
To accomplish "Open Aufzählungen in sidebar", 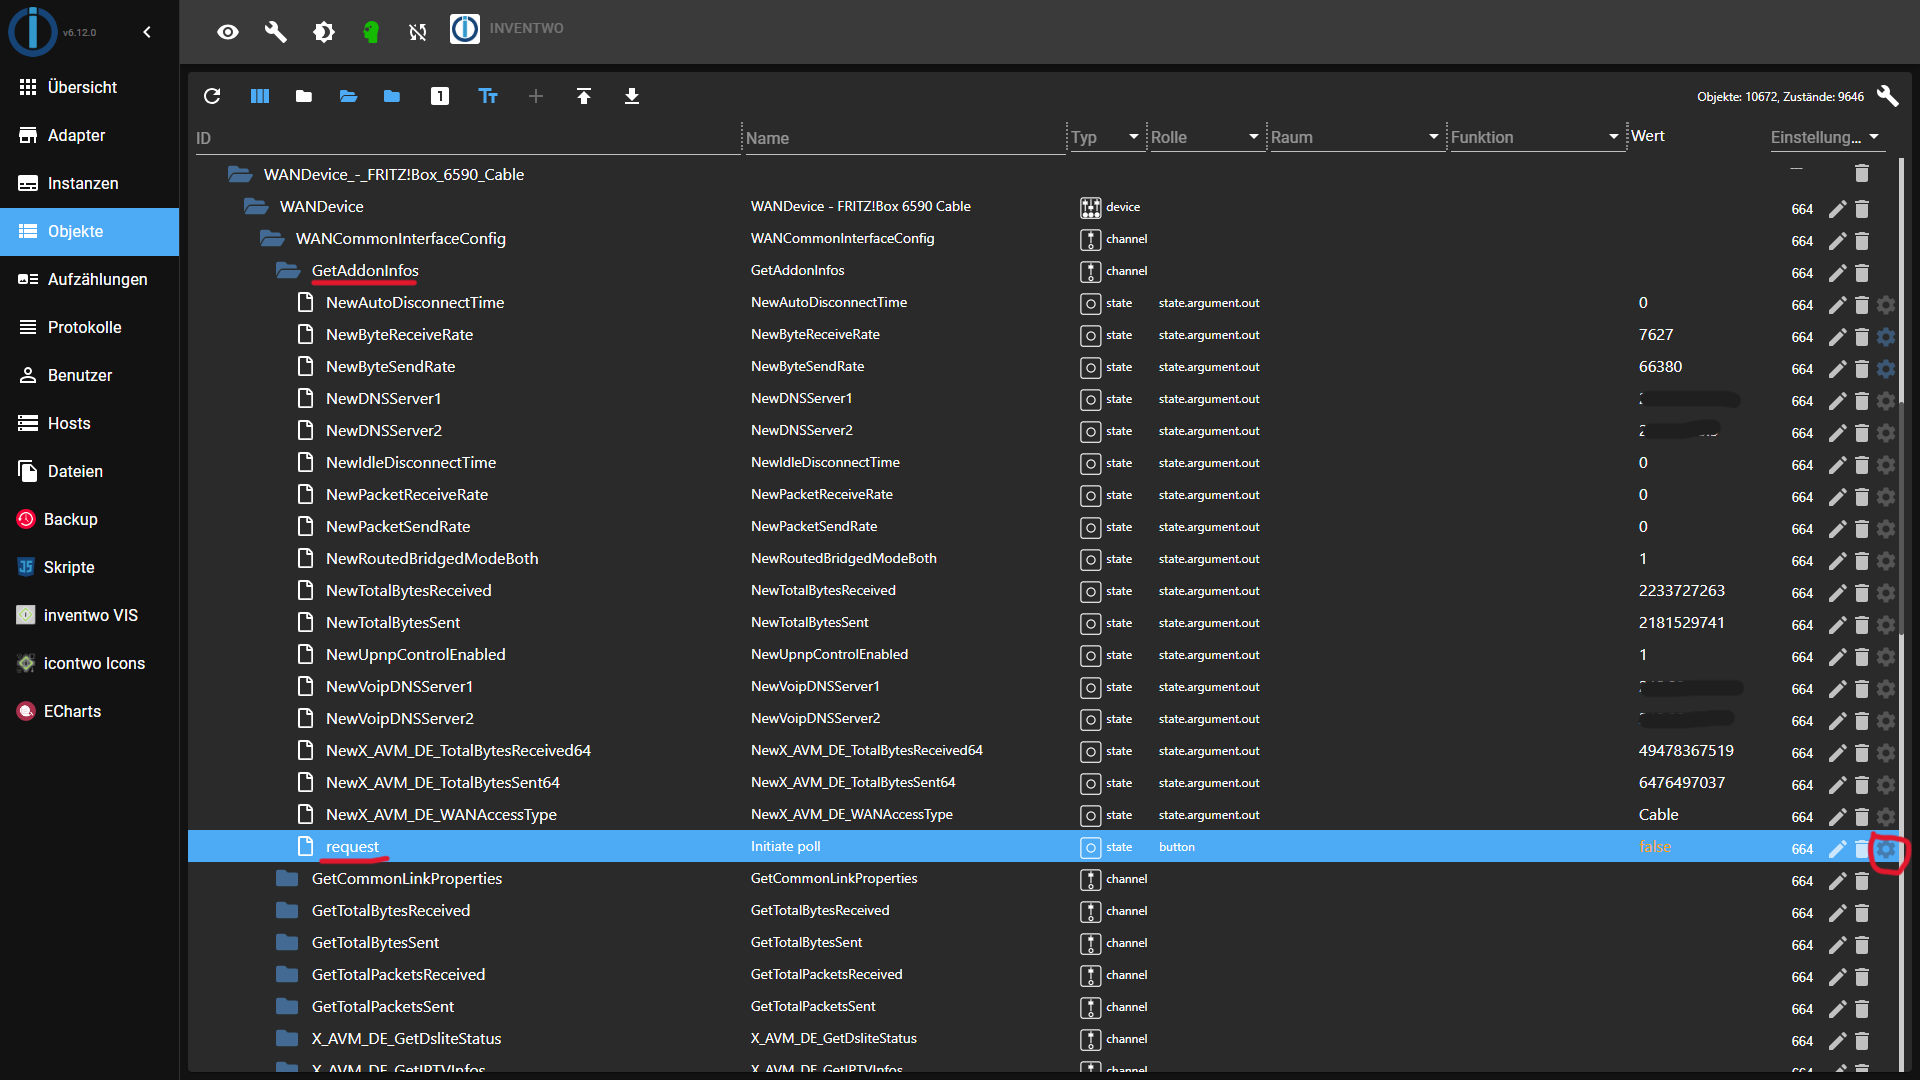I will 90,279.
